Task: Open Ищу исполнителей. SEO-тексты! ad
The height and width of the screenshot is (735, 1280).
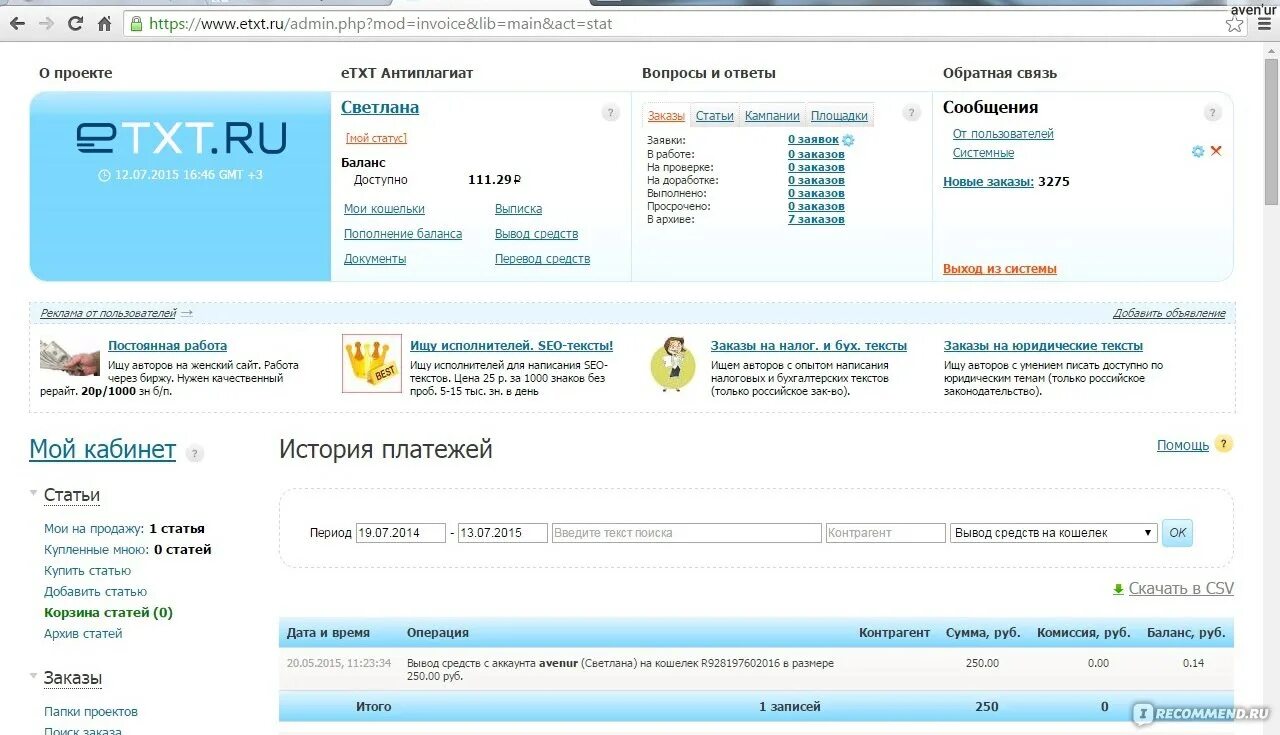Action: click(511, 346)
